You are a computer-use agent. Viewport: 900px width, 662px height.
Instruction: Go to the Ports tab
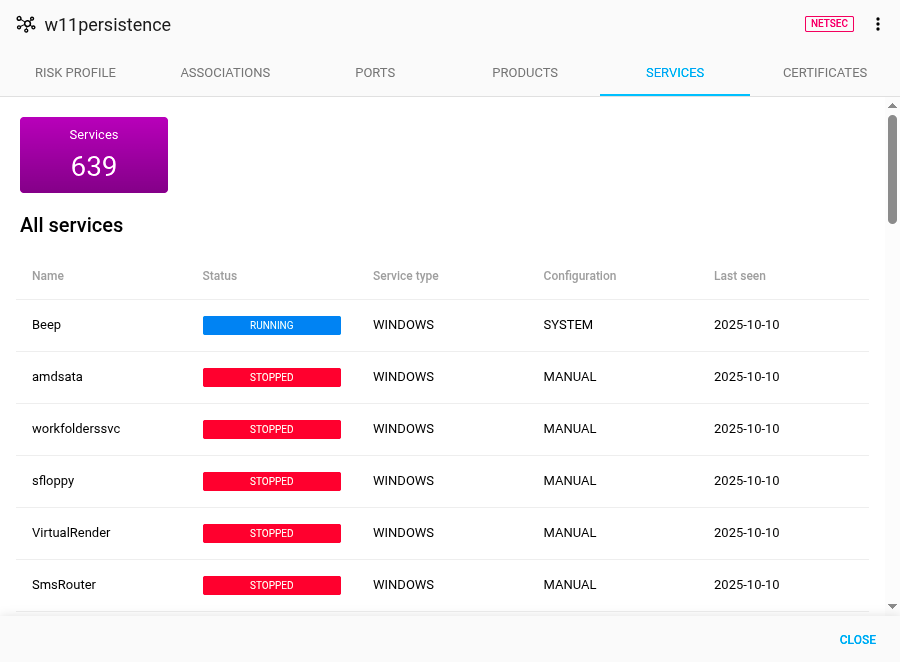(375, 73)
